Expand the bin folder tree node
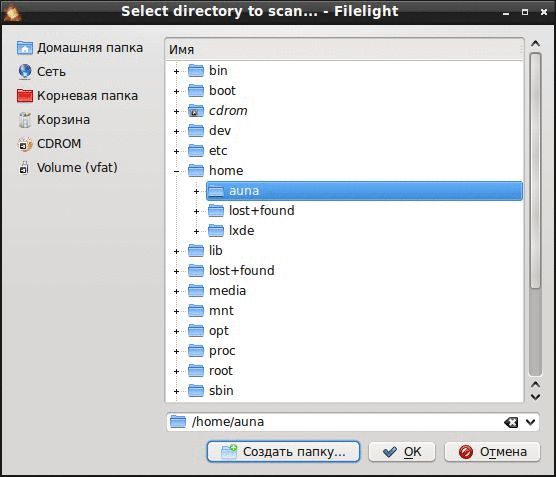The image size is (556, 477). (x=176, y=71)
